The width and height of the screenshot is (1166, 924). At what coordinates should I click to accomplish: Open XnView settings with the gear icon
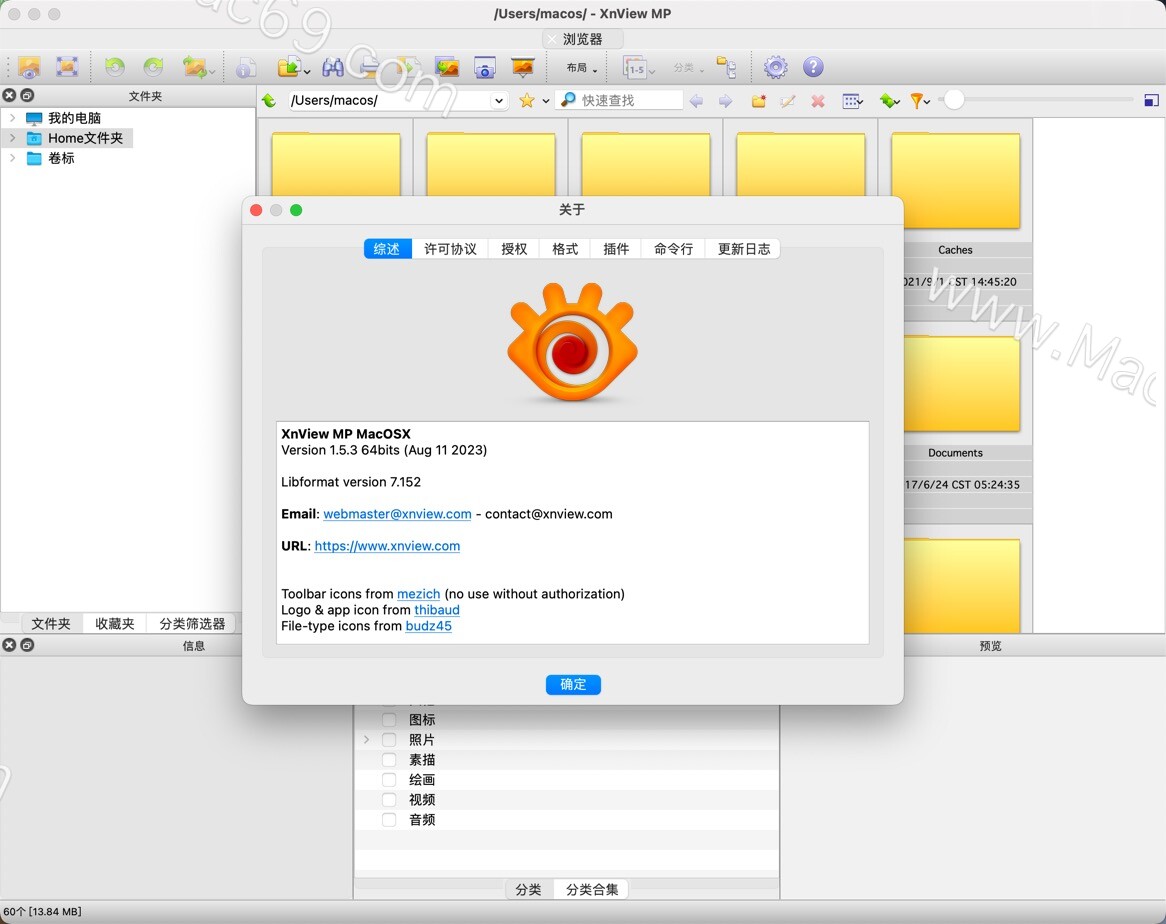776,67
